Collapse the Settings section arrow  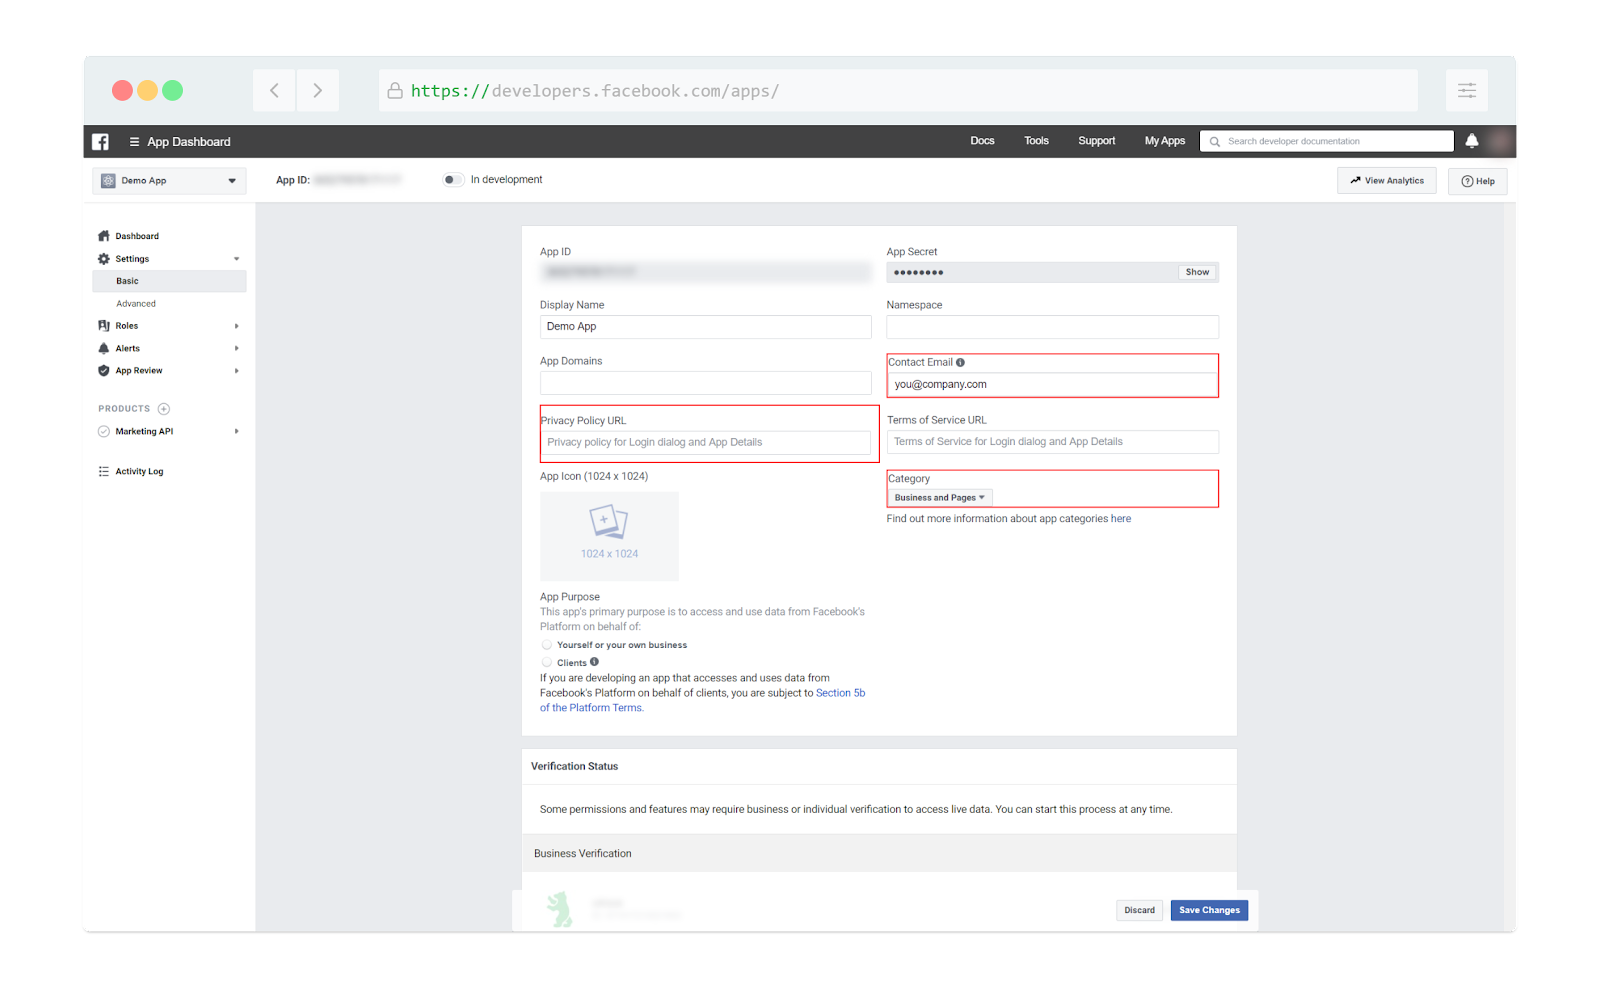click(x=237, y=259)
